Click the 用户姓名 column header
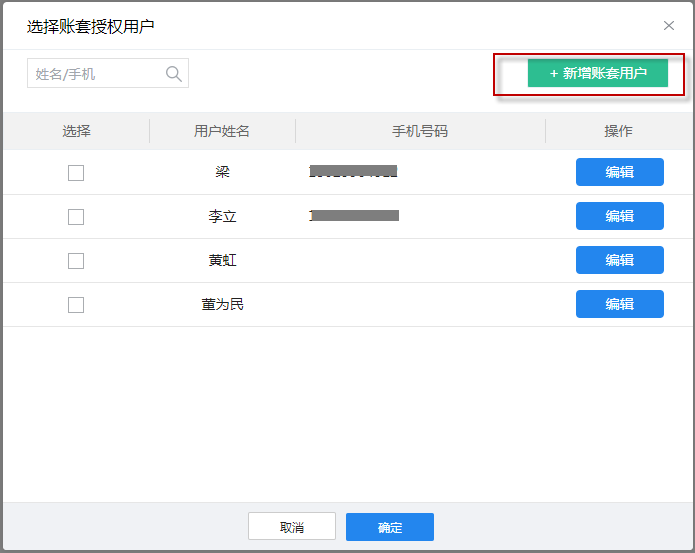Viewport: 695px width, 553px height. (222, 131)
